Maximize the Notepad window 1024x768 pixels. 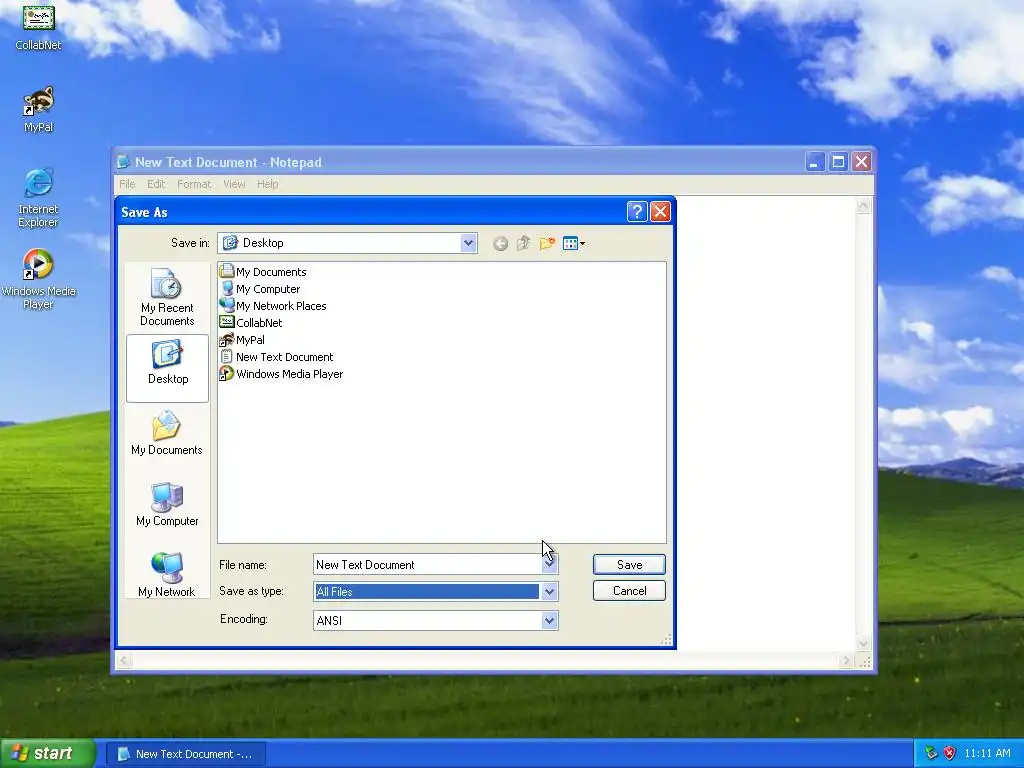pyautogui.click(x=838, y=161)
